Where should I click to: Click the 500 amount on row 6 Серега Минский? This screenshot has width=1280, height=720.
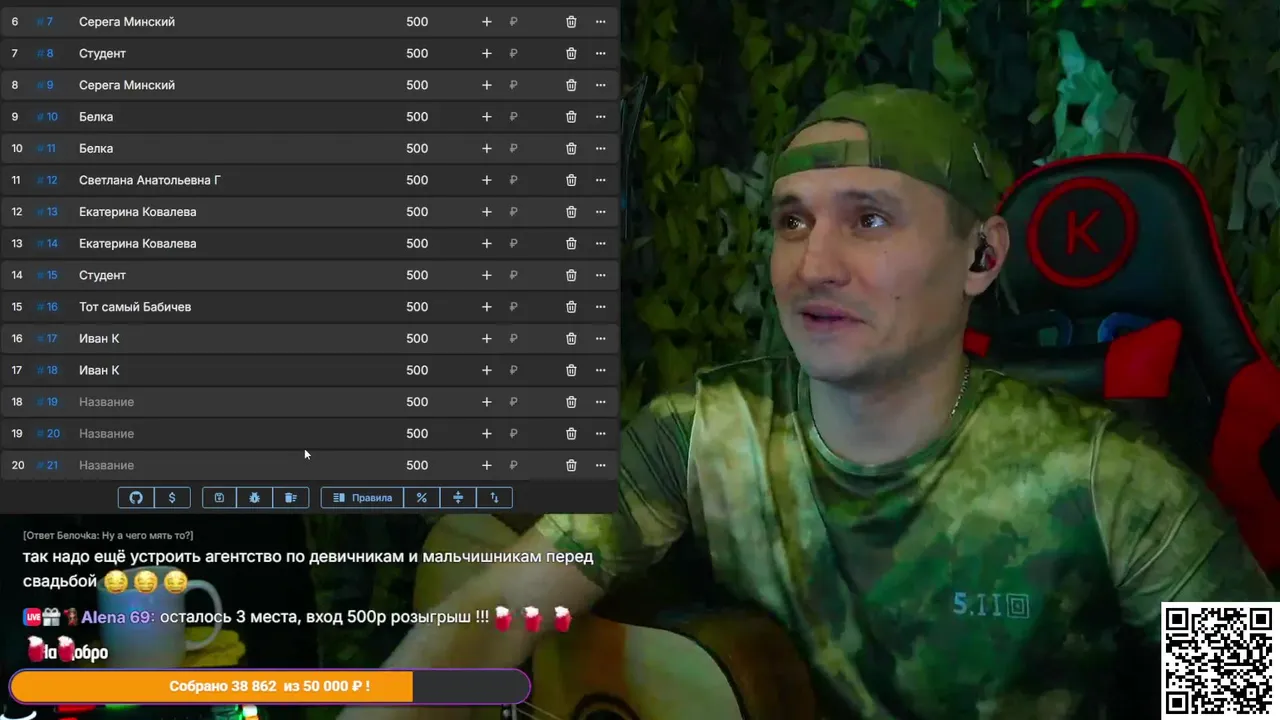click(x=417, y=22)
